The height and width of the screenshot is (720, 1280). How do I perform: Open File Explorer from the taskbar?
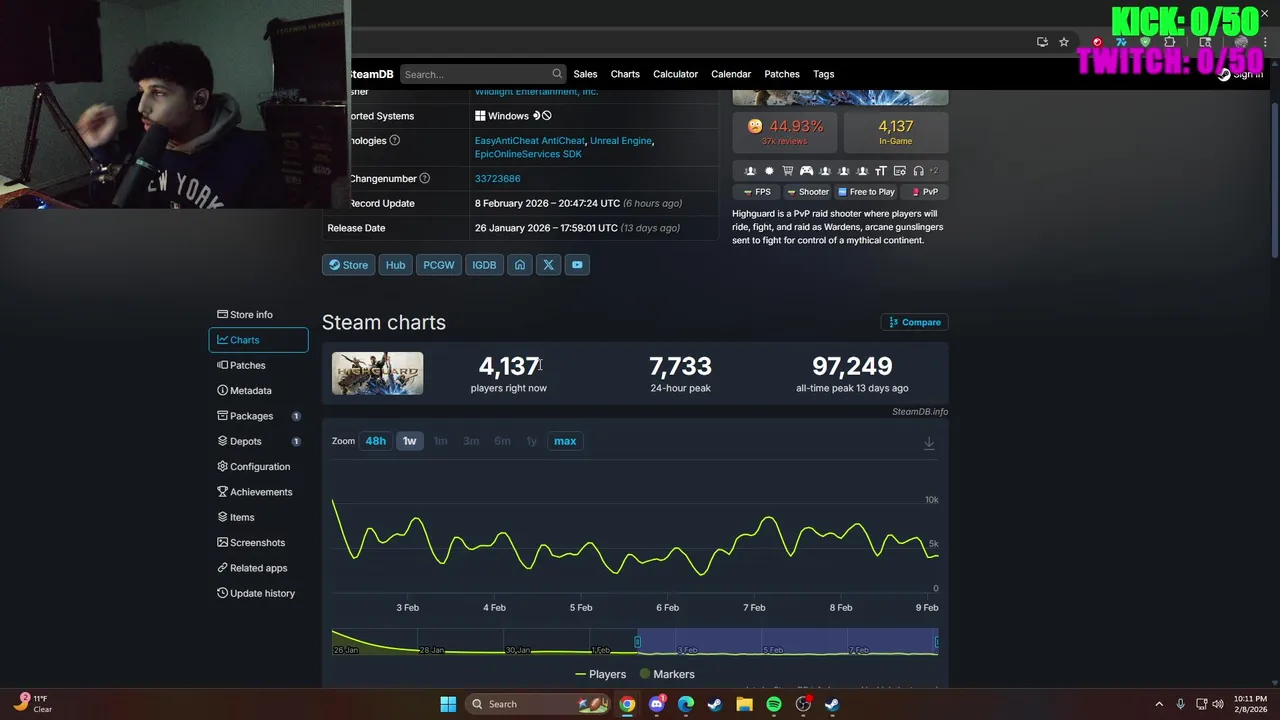(744, 704)
